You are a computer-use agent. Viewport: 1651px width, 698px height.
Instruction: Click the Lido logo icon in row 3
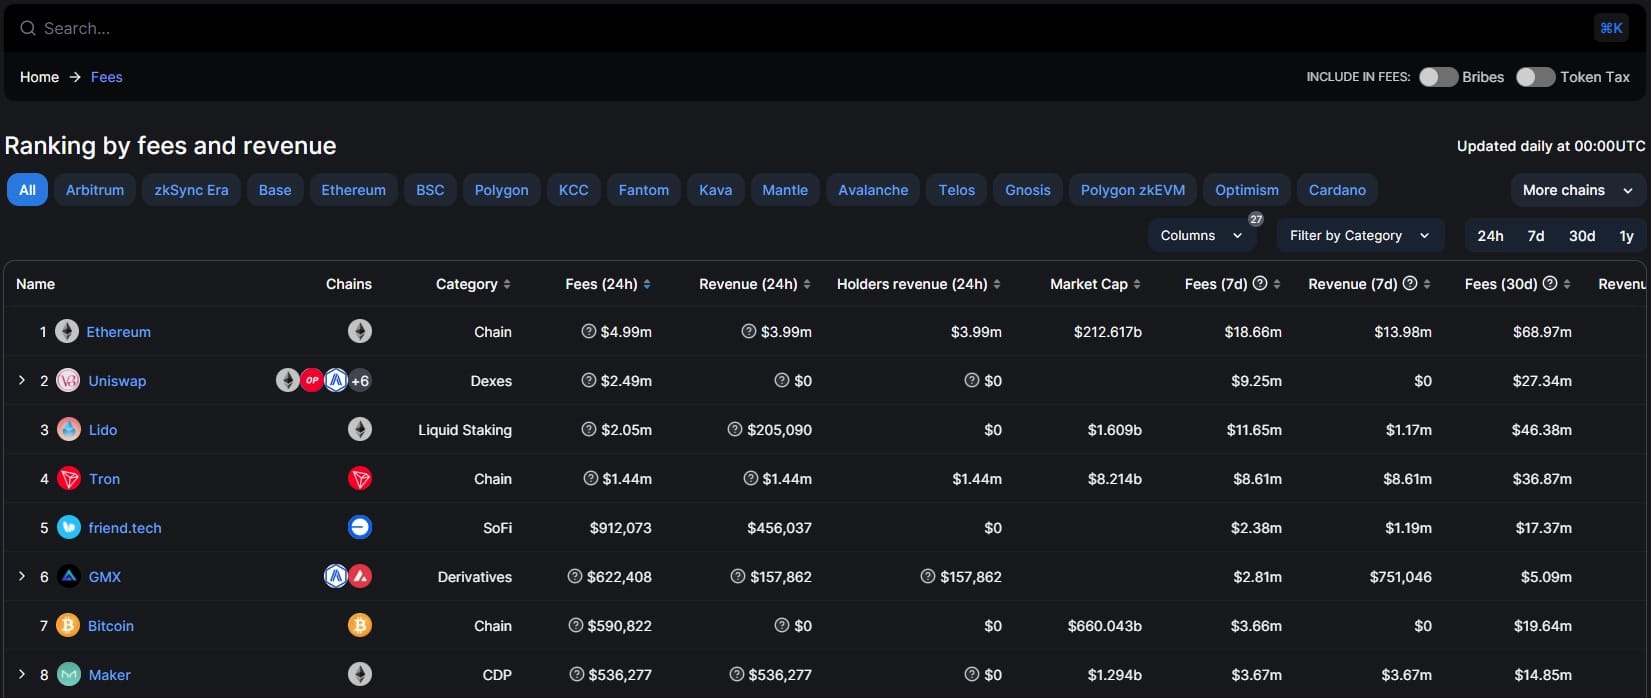[68, 429]
